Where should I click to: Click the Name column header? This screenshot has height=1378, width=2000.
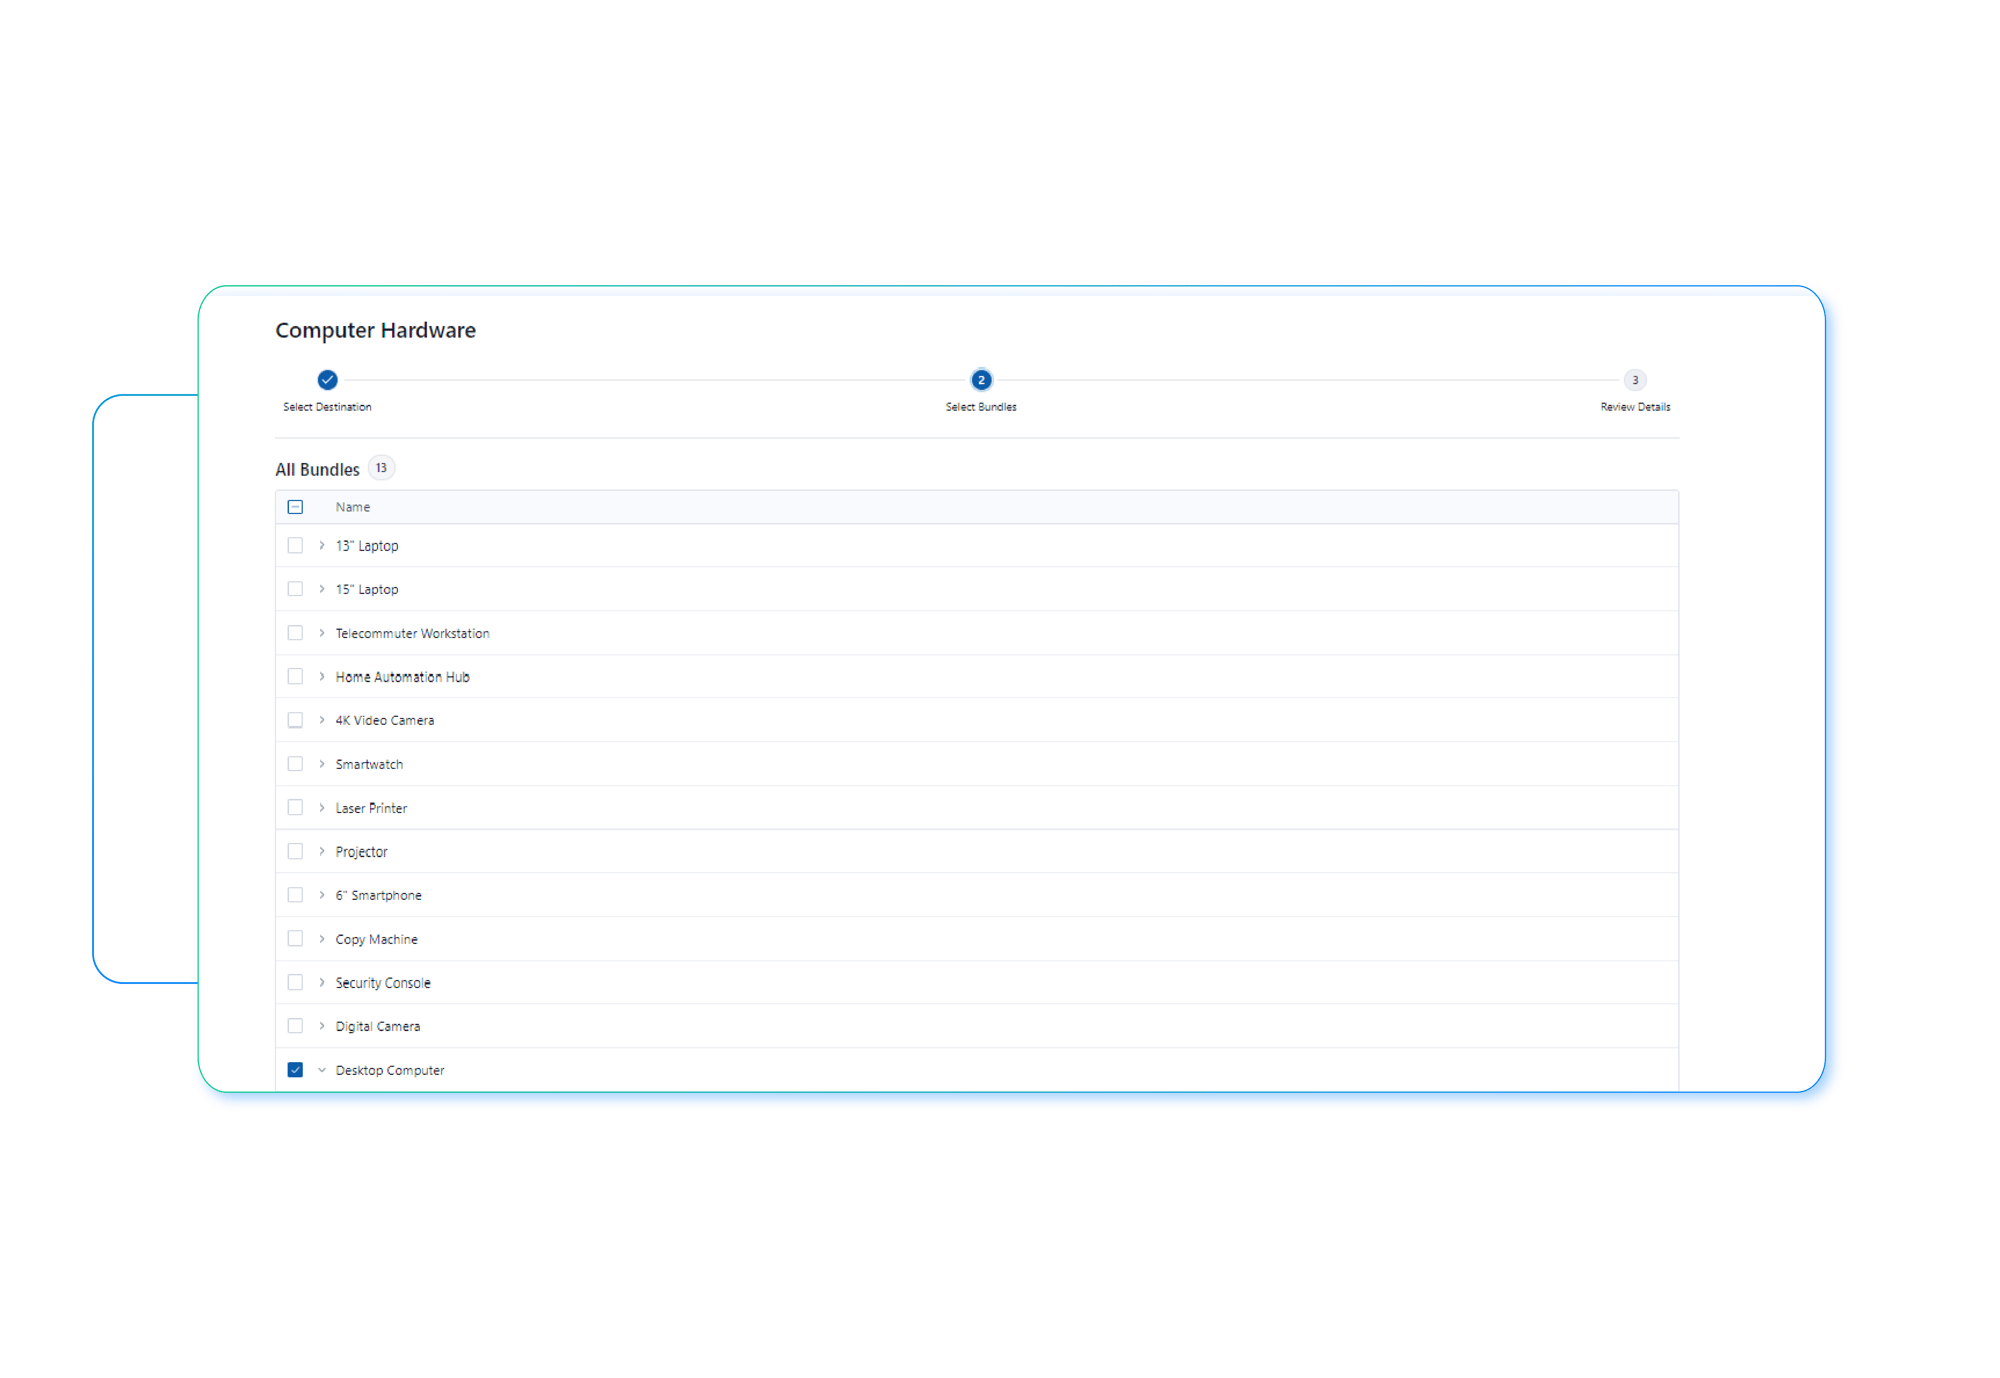pyautogui.click(x=353, y=507)
